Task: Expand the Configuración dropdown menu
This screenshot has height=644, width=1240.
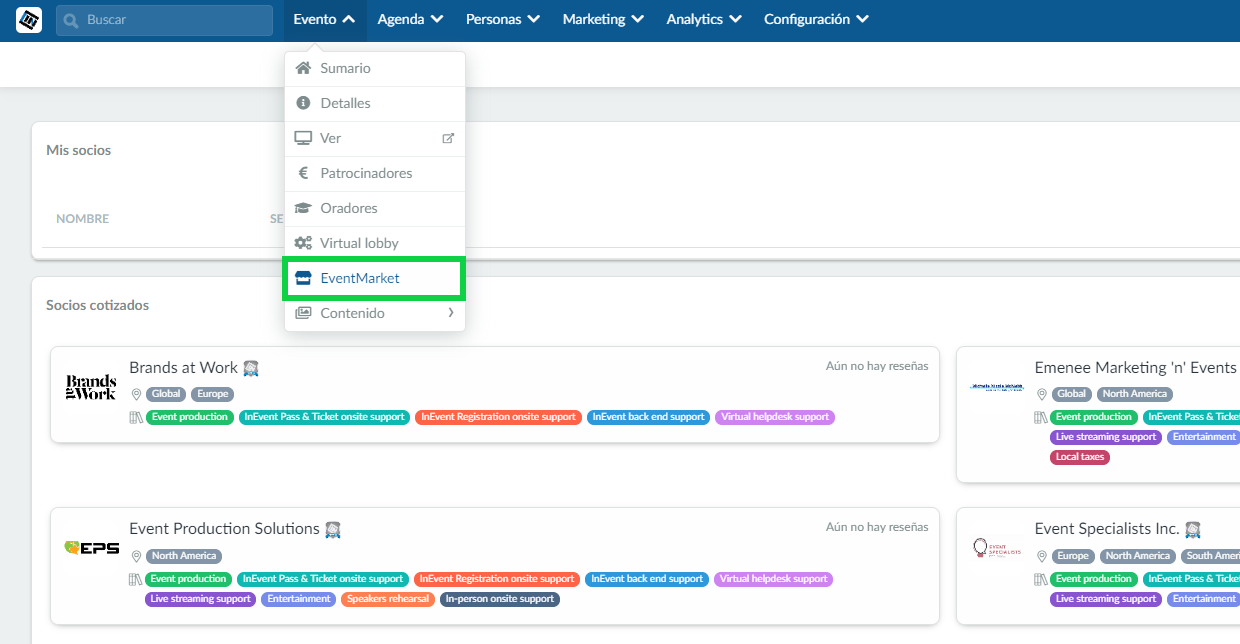Action: (x=816, y=19)
